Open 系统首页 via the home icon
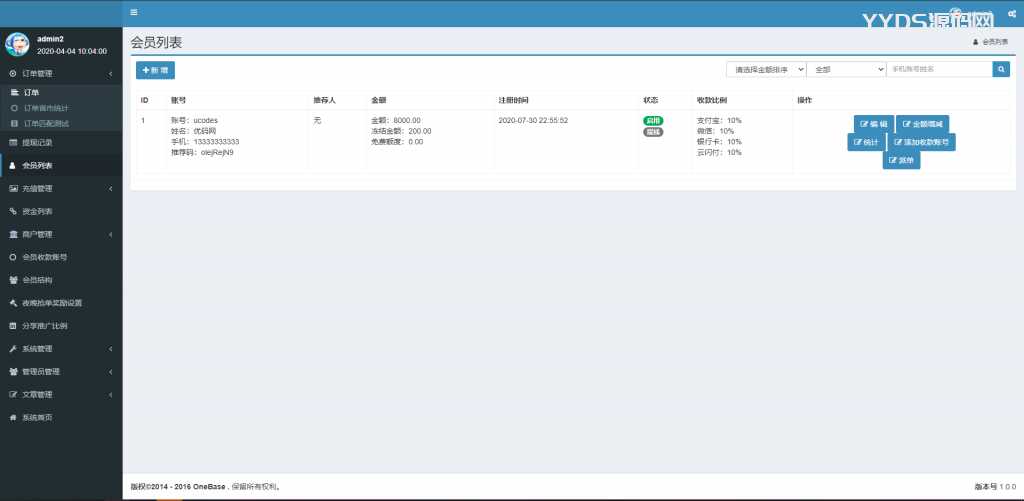Viewport: 1024px width, 501px height. (x=13, y=417)
